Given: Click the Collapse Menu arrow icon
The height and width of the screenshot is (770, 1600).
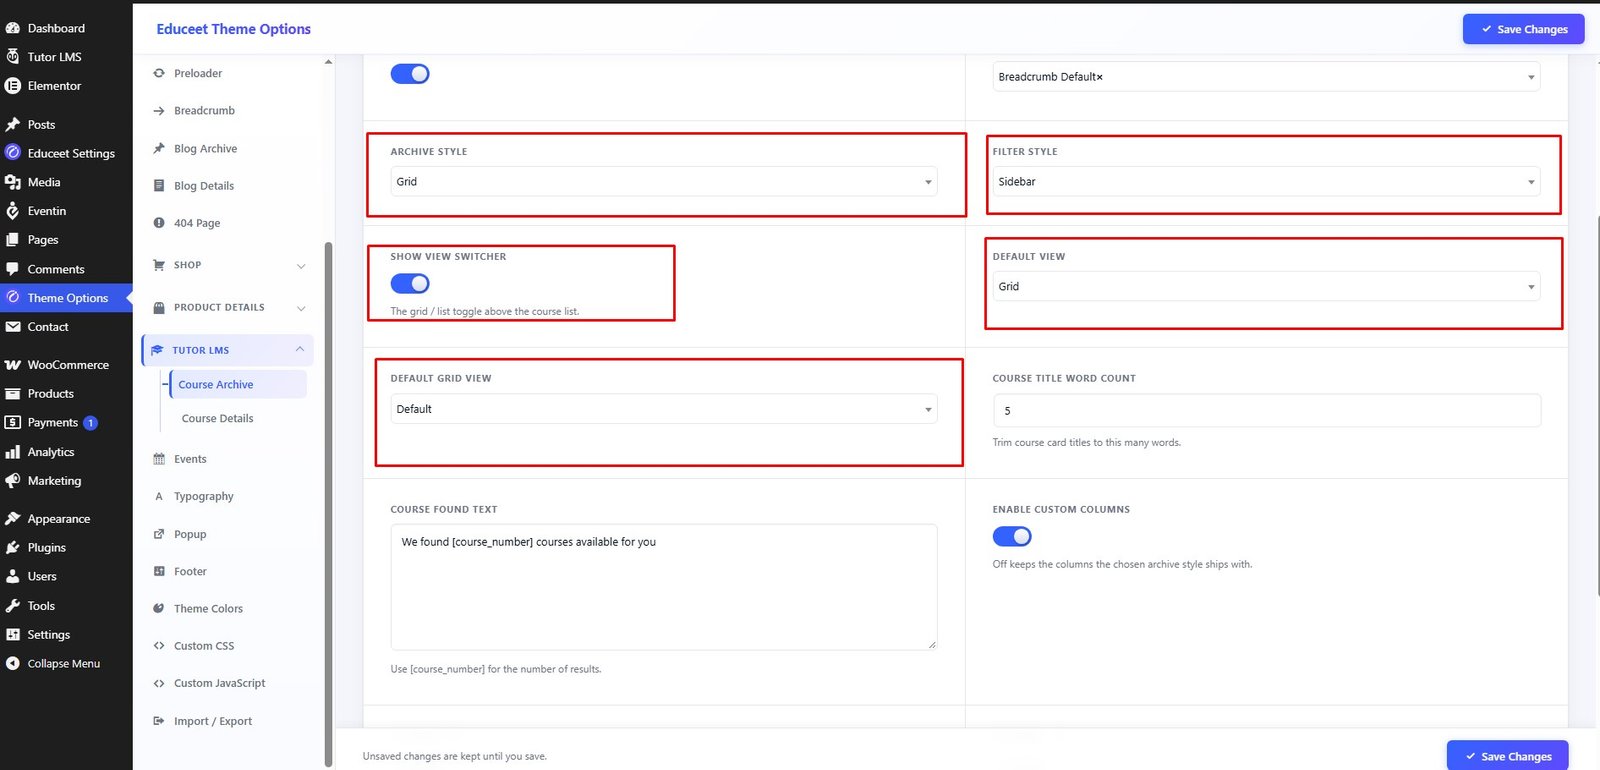Looking at the screenshot, I should 13,664.
